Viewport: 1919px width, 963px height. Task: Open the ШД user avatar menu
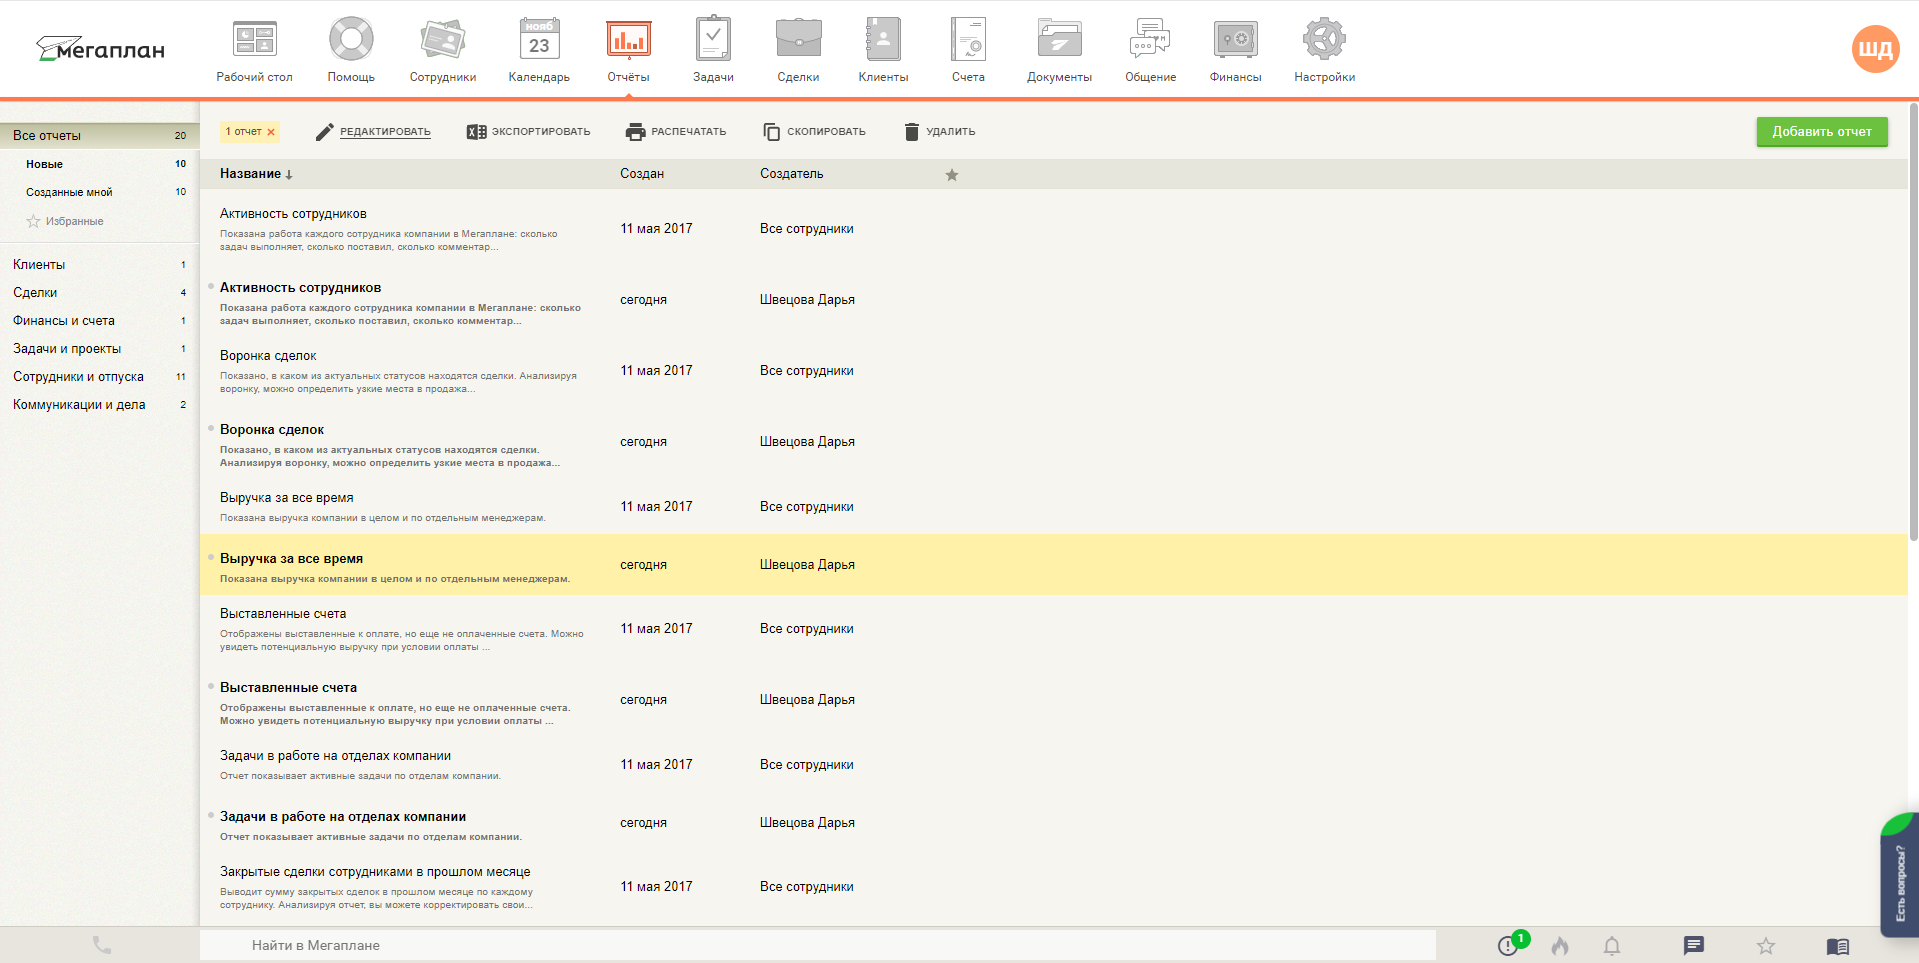pos(1875,49)
